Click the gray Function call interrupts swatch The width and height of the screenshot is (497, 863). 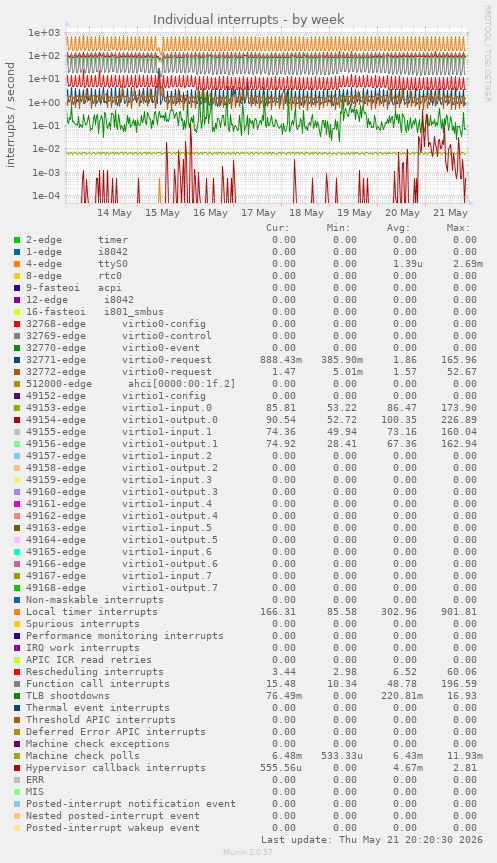17,684
